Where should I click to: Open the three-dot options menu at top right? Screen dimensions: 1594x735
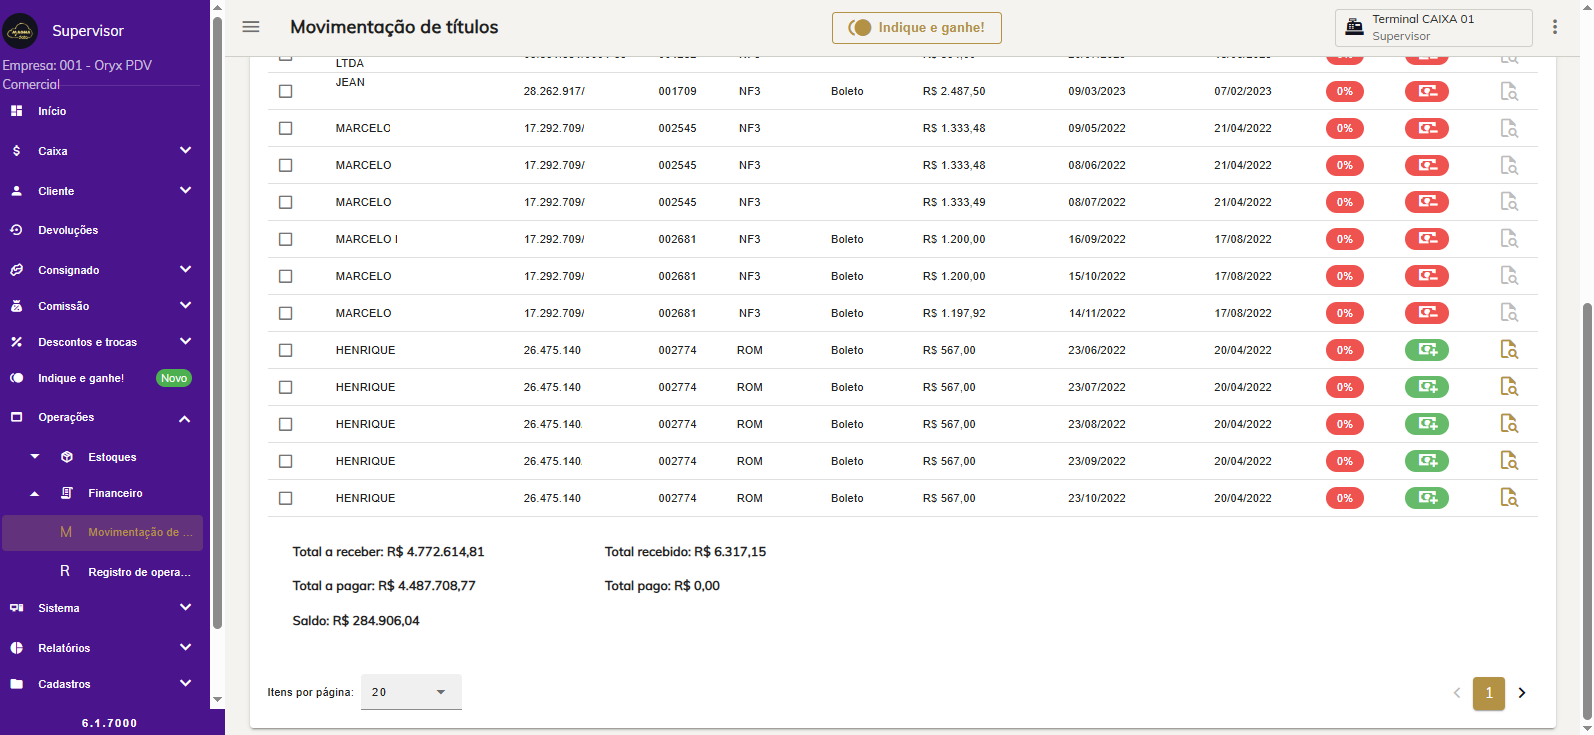coord(1554,27)
